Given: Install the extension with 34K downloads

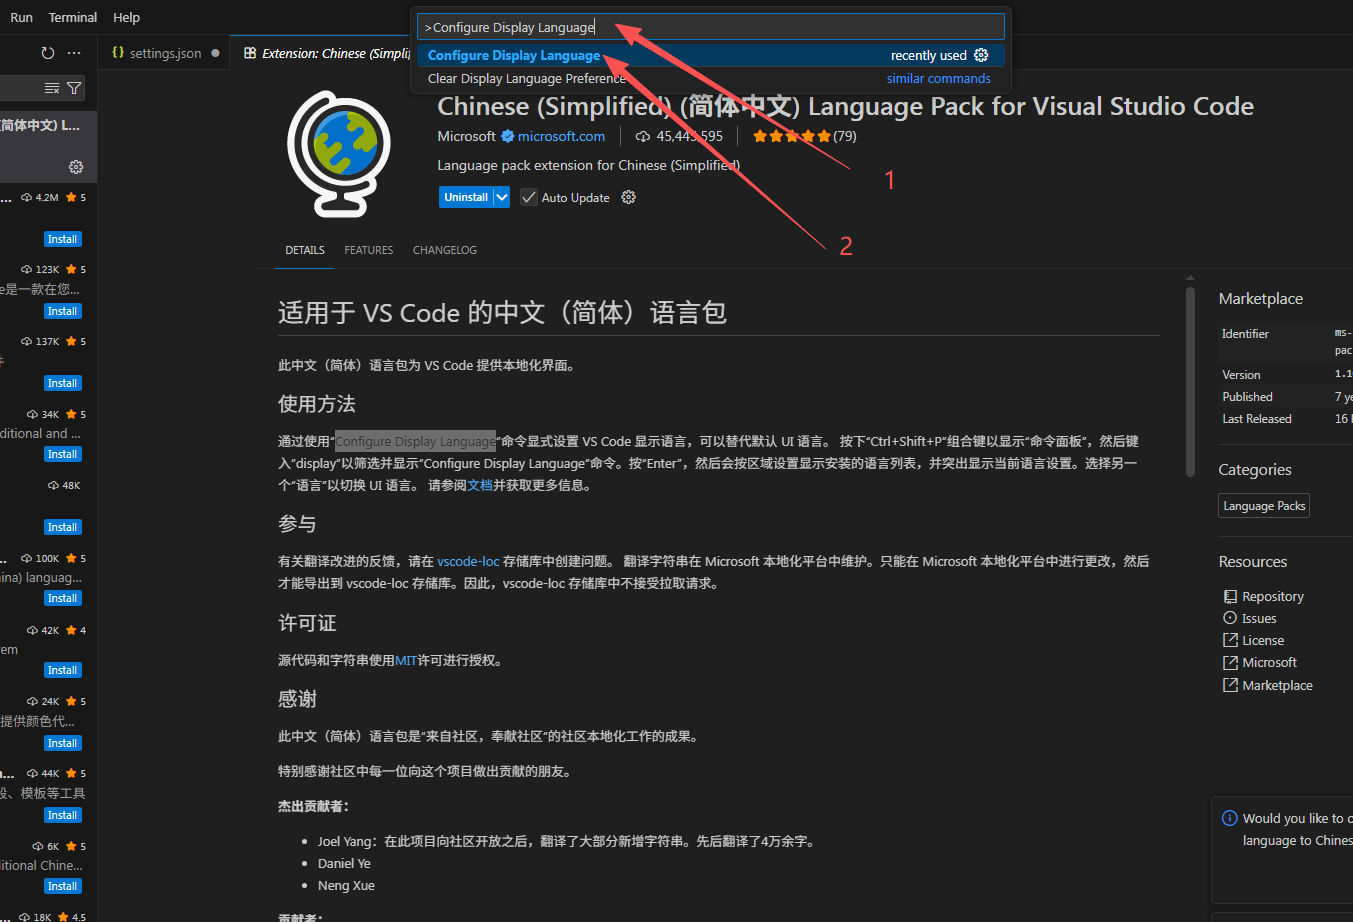Looking at the screenshot, I should pyautogui.click(x=62, y=454).
